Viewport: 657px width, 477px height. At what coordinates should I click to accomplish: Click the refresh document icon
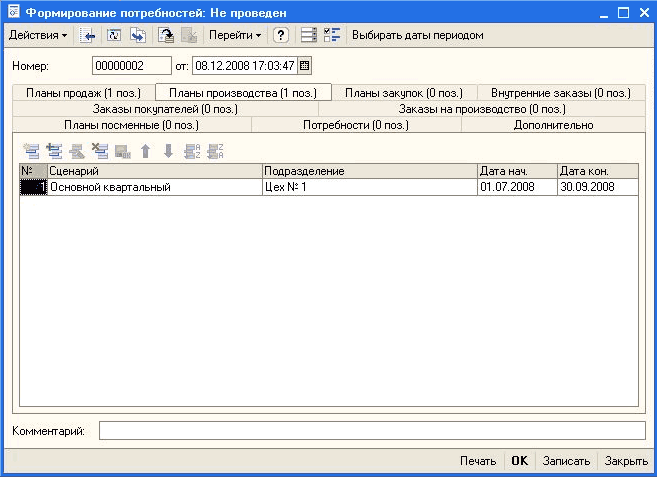click(x=114, y=35)
